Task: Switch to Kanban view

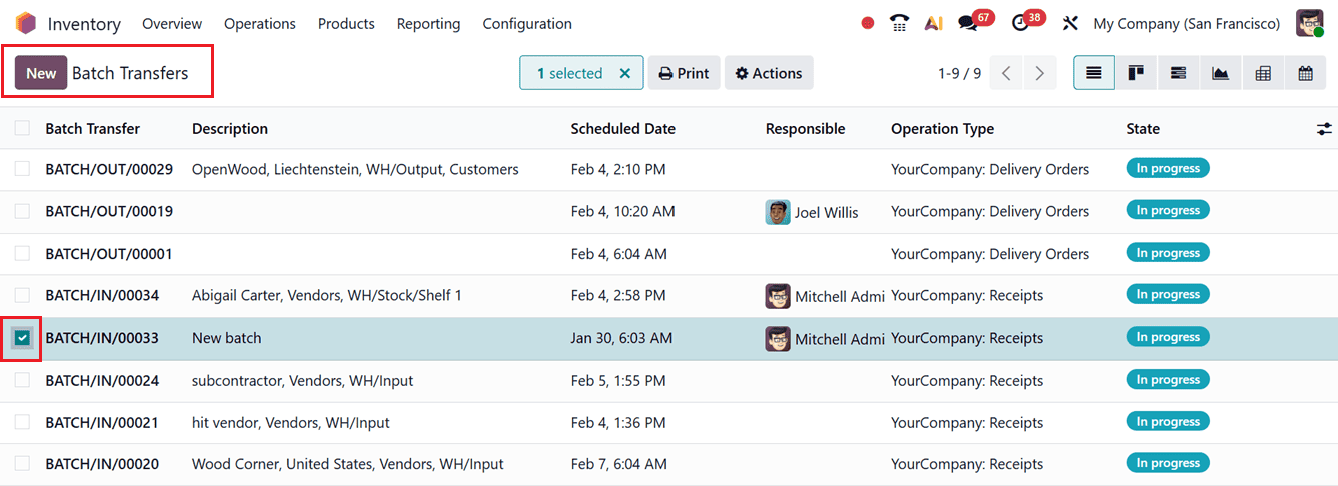Action: click(1136, 73)
